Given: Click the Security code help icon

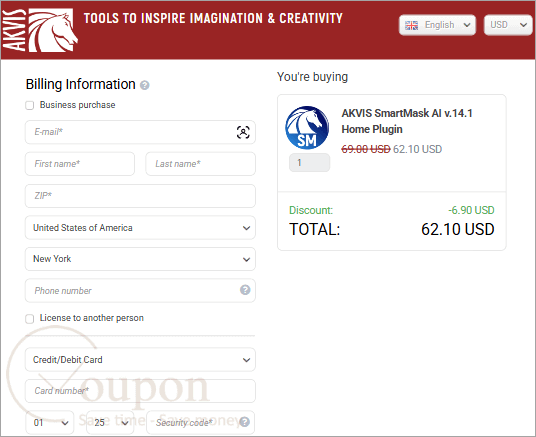Looking at the screenshot, I should (x=244, y=422).
